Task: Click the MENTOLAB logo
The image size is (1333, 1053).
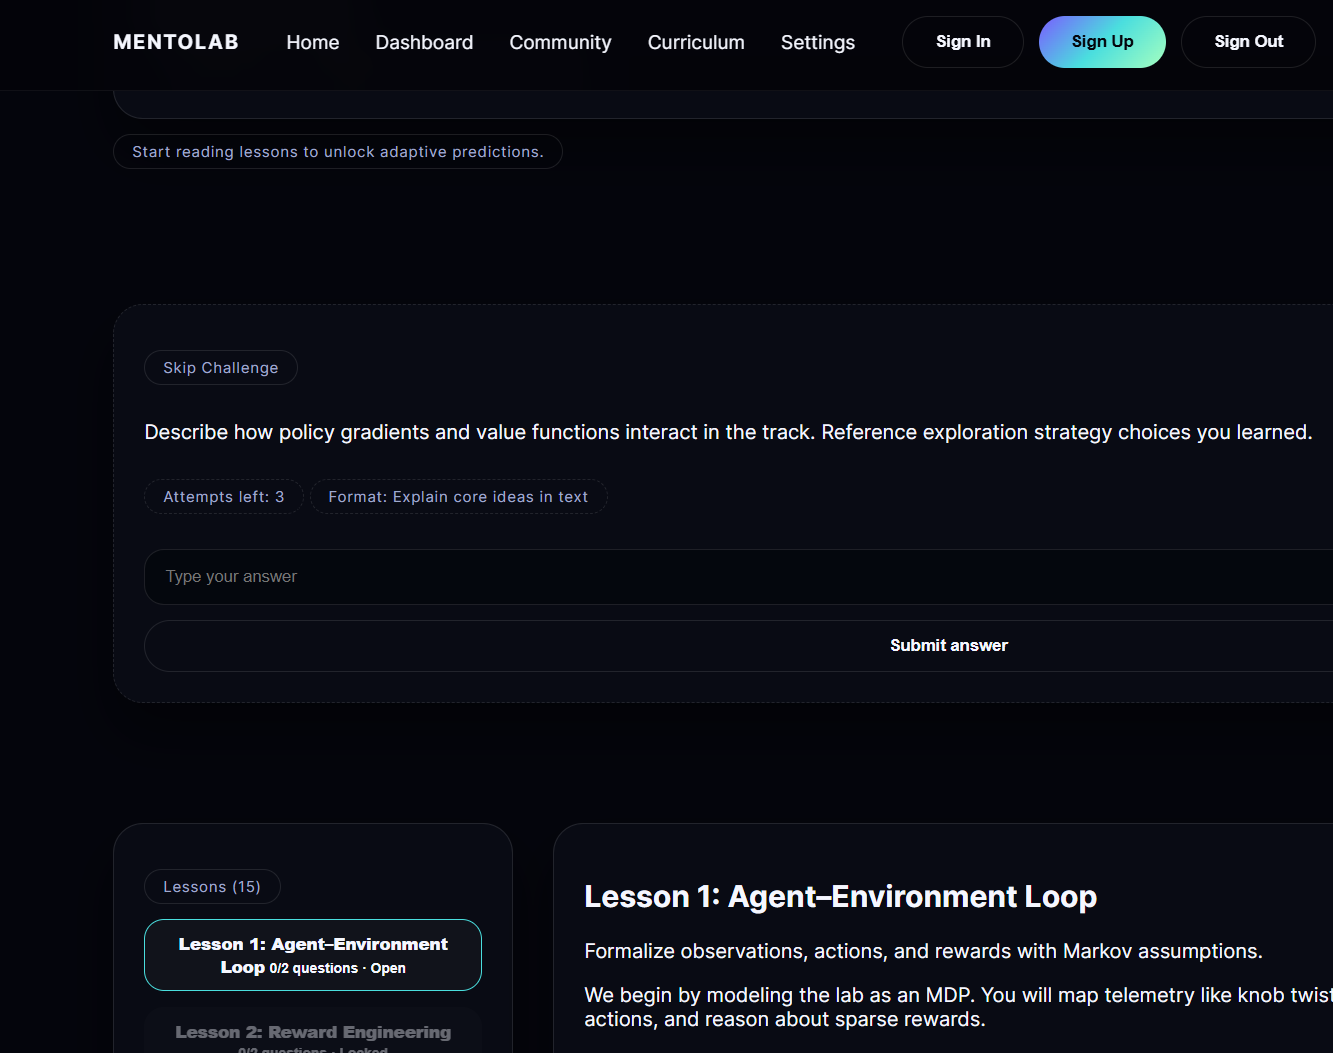Action: pos(175,42)
